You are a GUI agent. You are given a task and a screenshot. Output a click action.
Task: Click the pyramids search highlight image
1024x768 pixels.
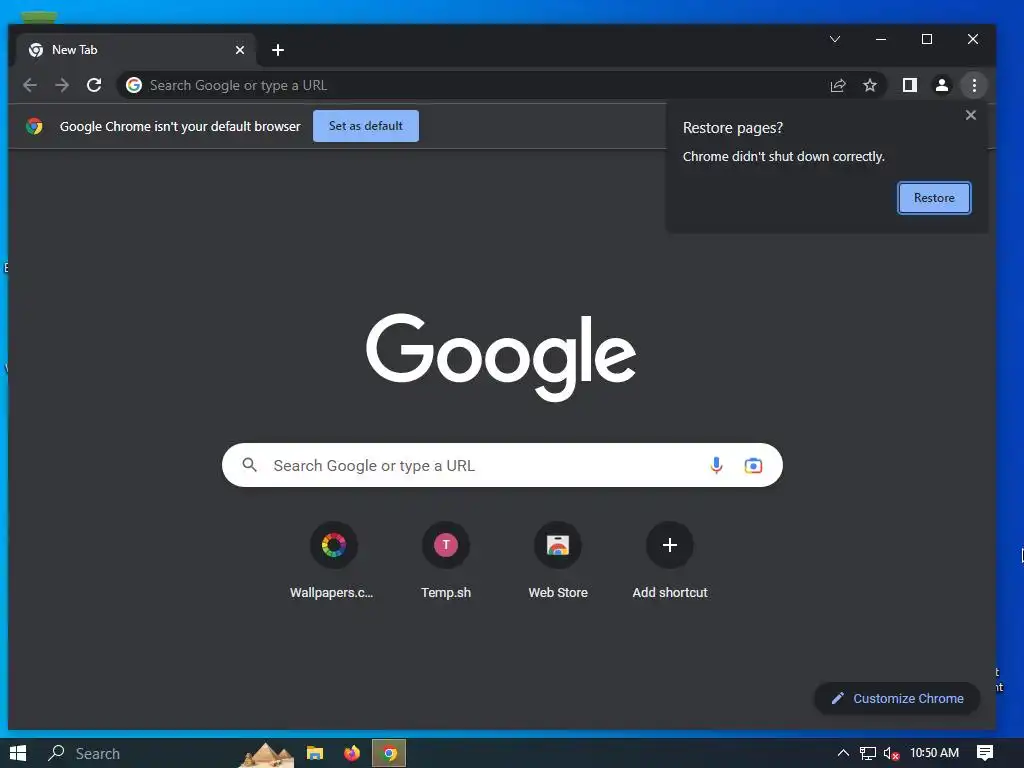266,754
